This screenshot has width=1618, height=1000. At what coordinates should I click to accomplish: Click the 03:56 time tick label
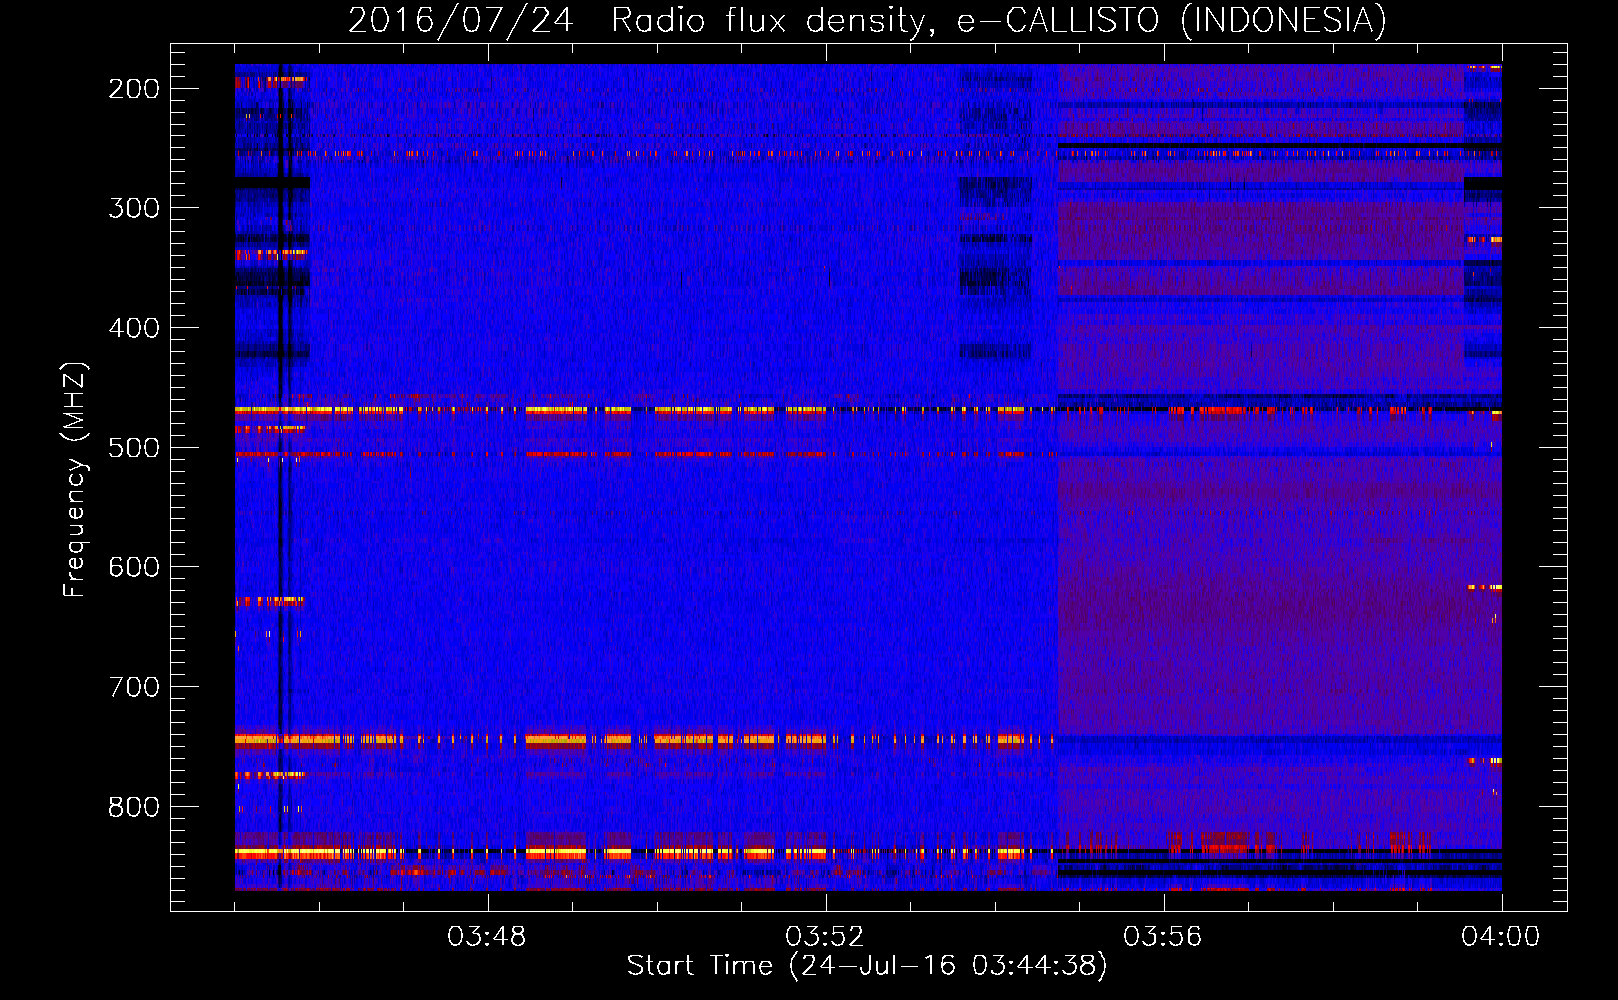pos(1163,937)
